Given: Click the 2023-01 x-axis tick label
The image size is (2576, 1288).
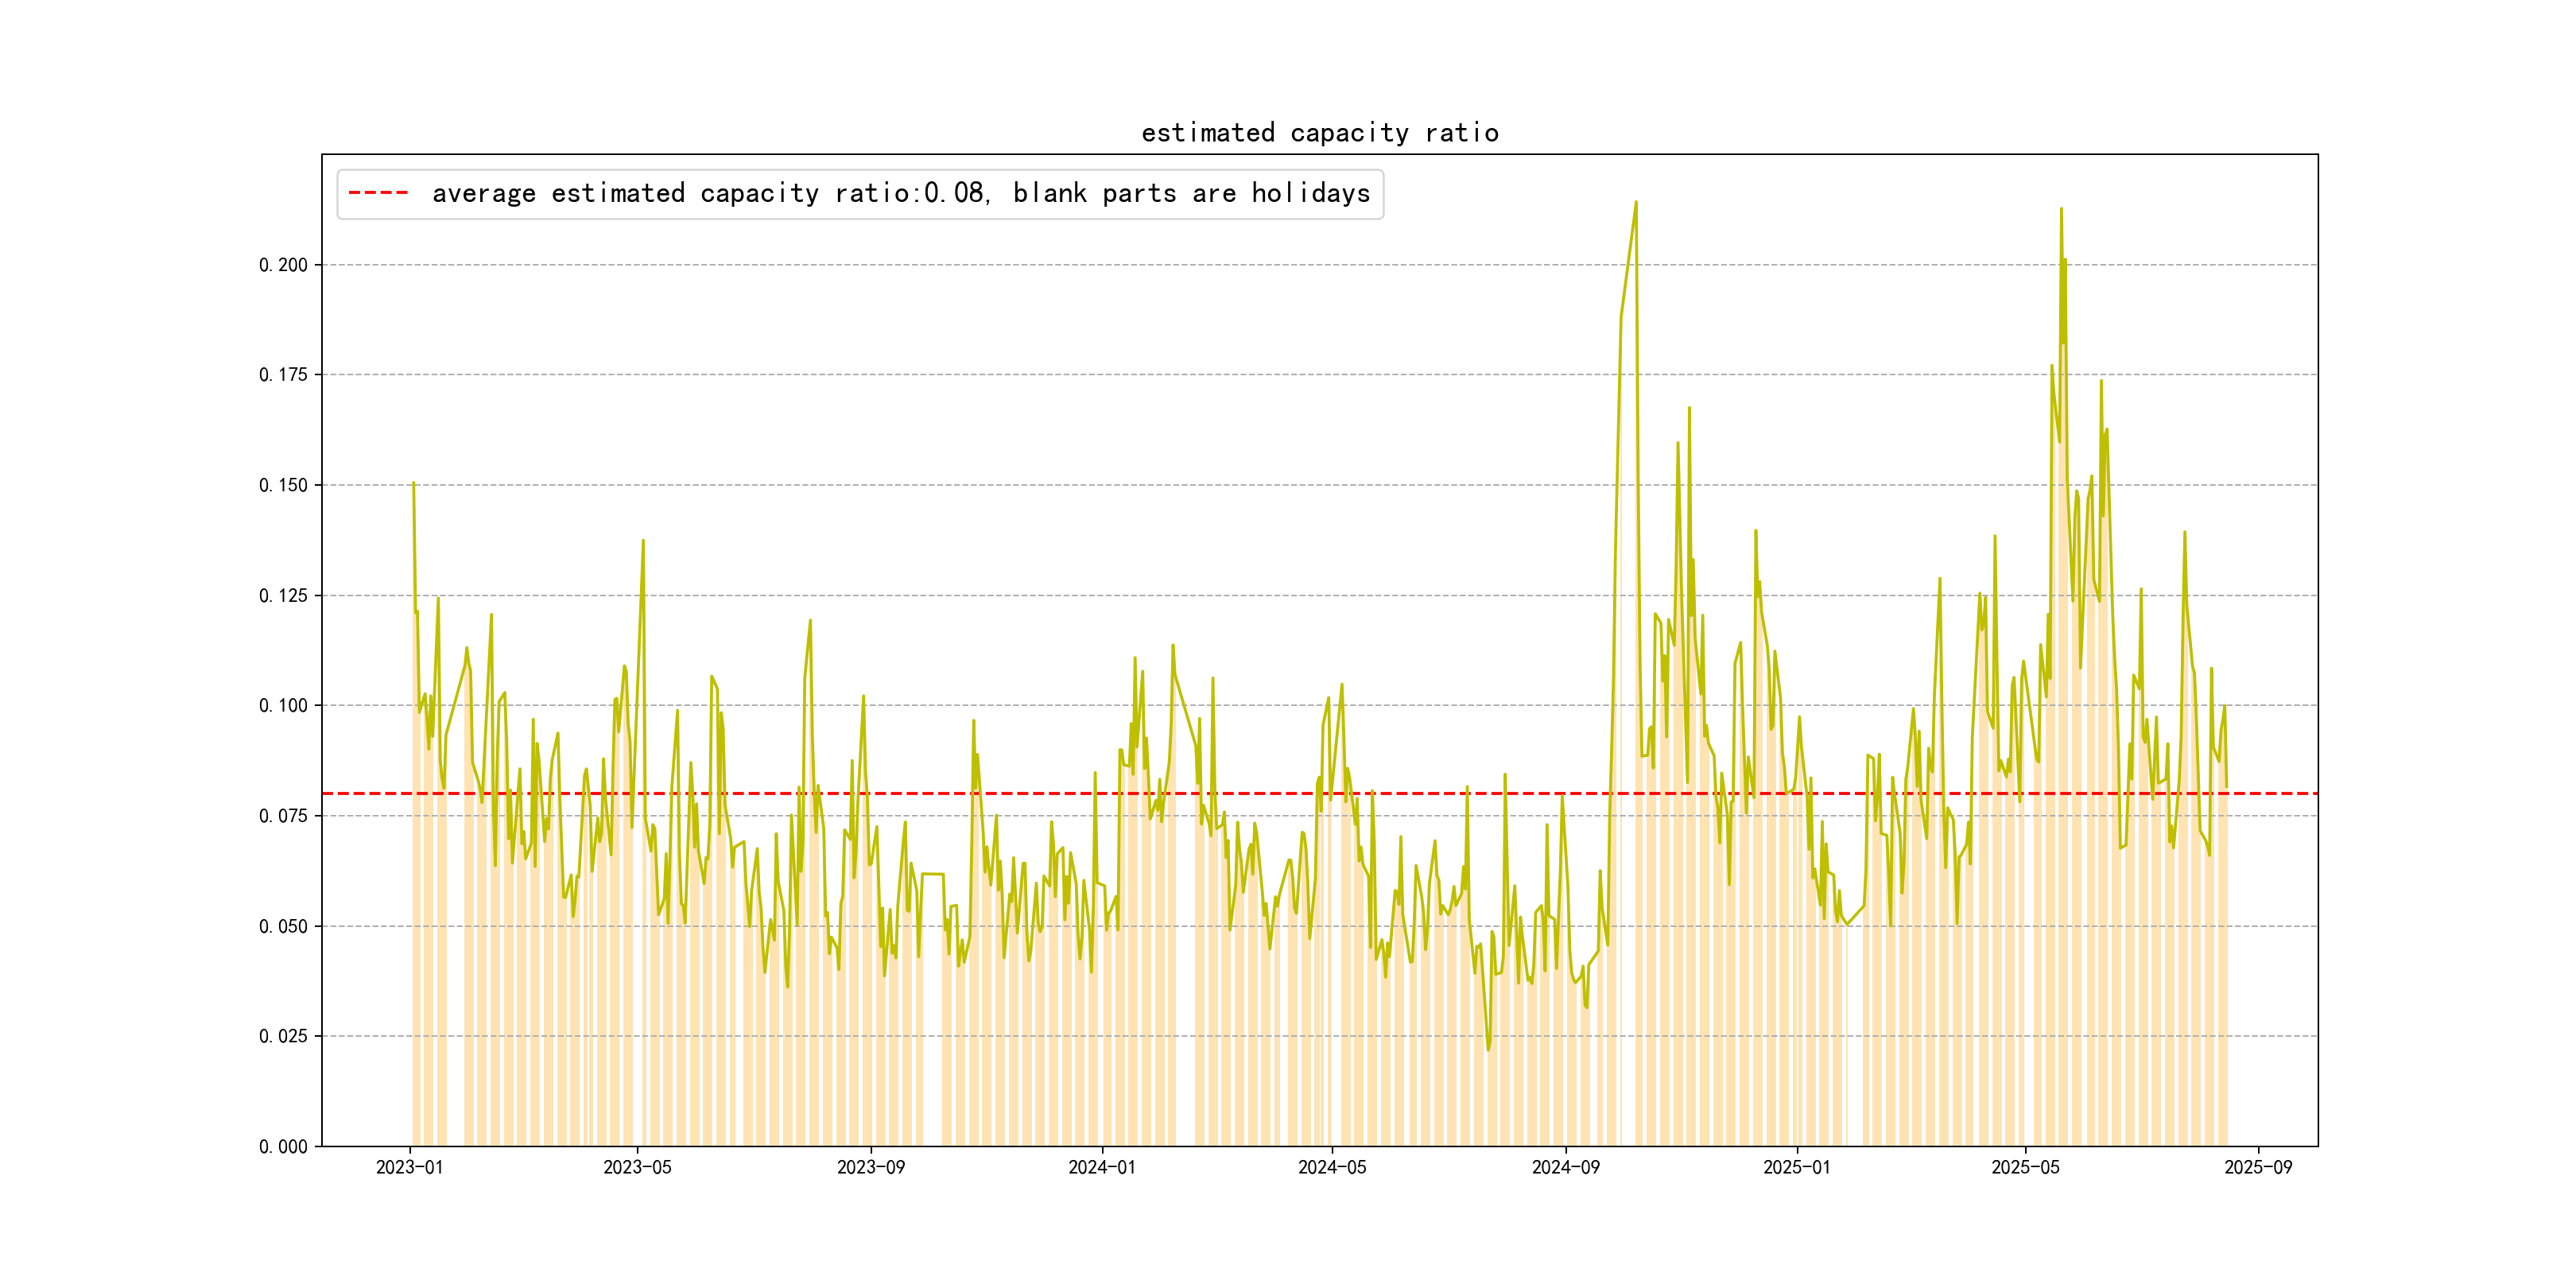Looking at the screenshot, I should 409,1167.
